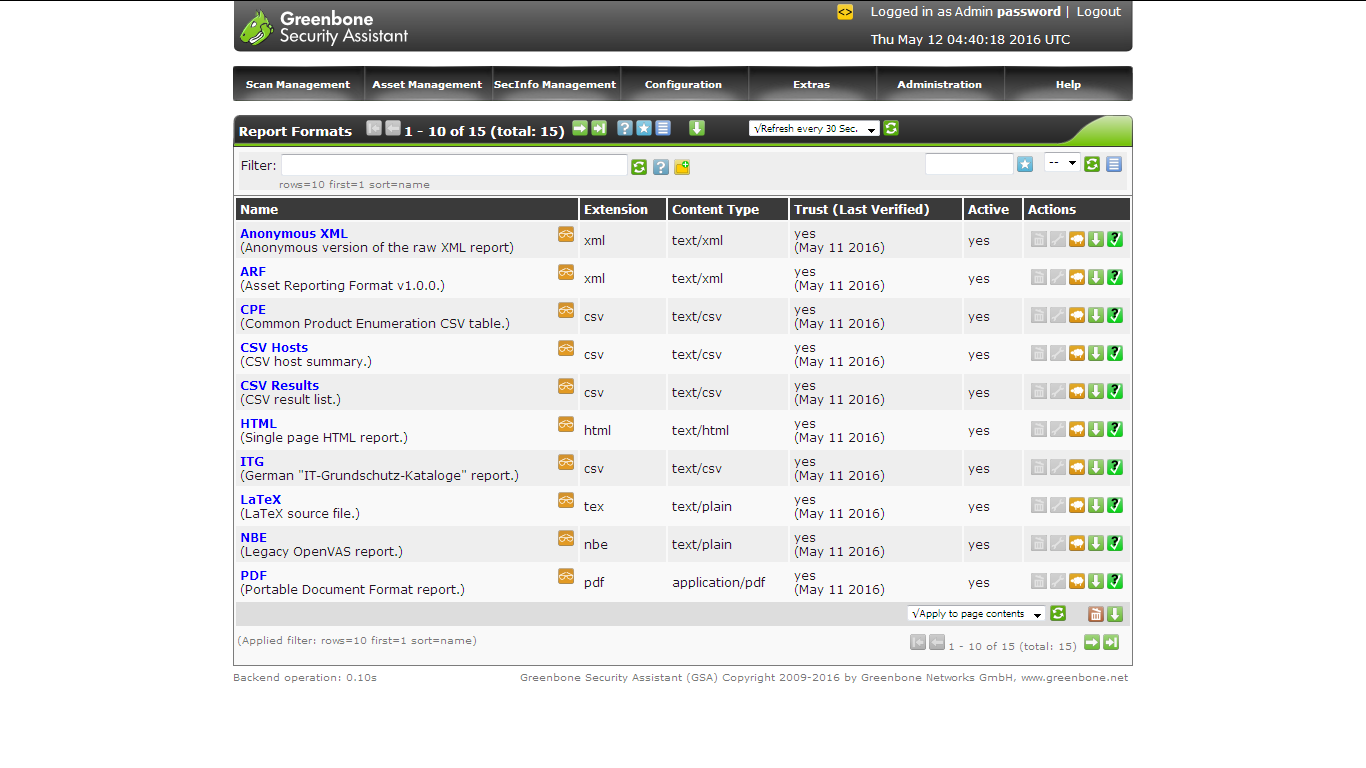
Task: Click trash icon in ITG row
Action: click(x=1039, y=467)
